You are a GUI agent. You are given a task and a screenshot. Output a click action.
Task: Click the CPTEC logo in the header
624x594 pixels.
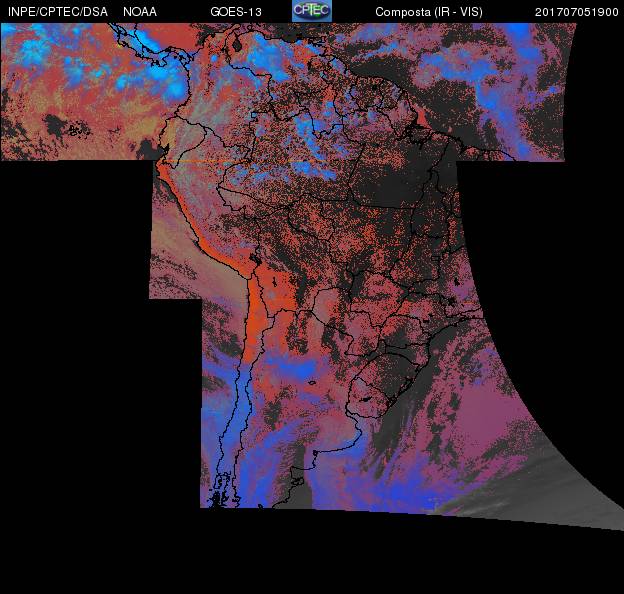click(312, 11)
